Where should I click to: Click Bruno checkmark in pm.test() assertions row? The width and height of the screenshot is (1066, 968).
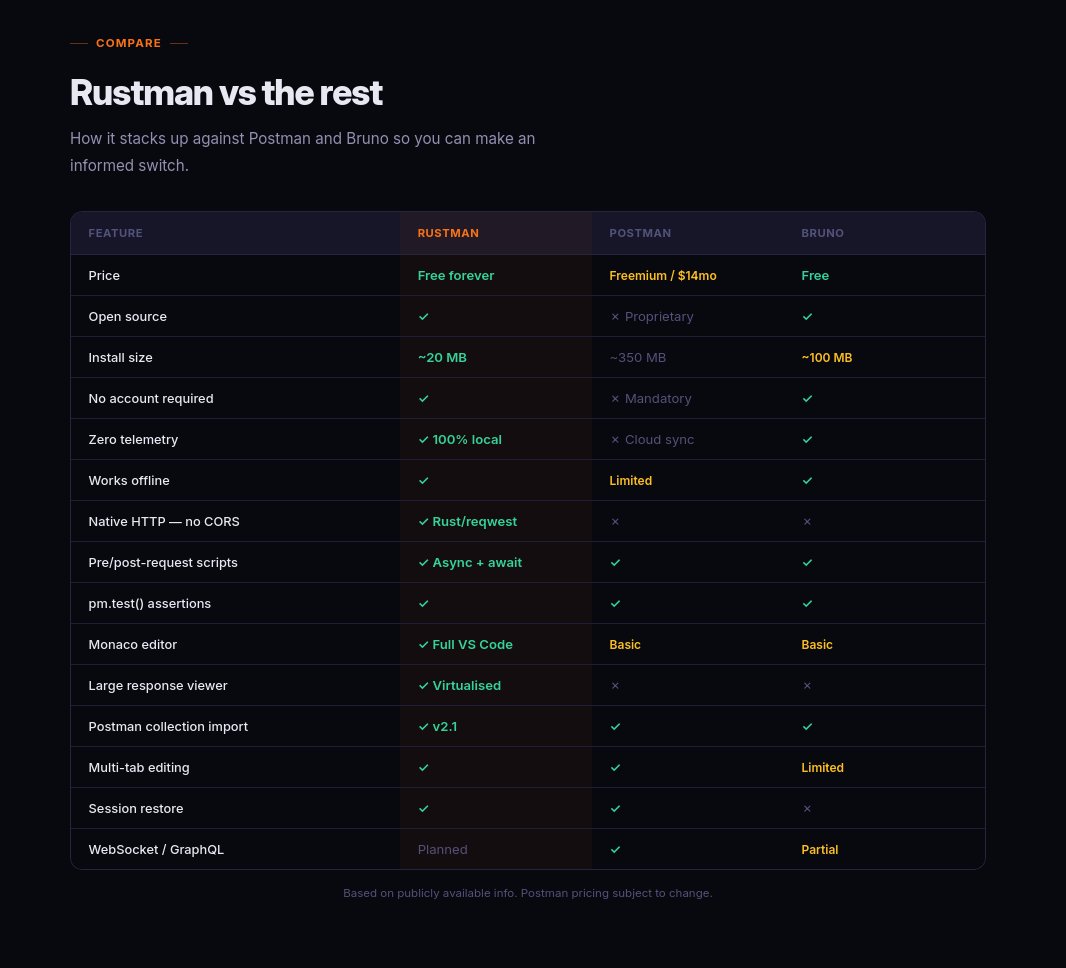807,604
